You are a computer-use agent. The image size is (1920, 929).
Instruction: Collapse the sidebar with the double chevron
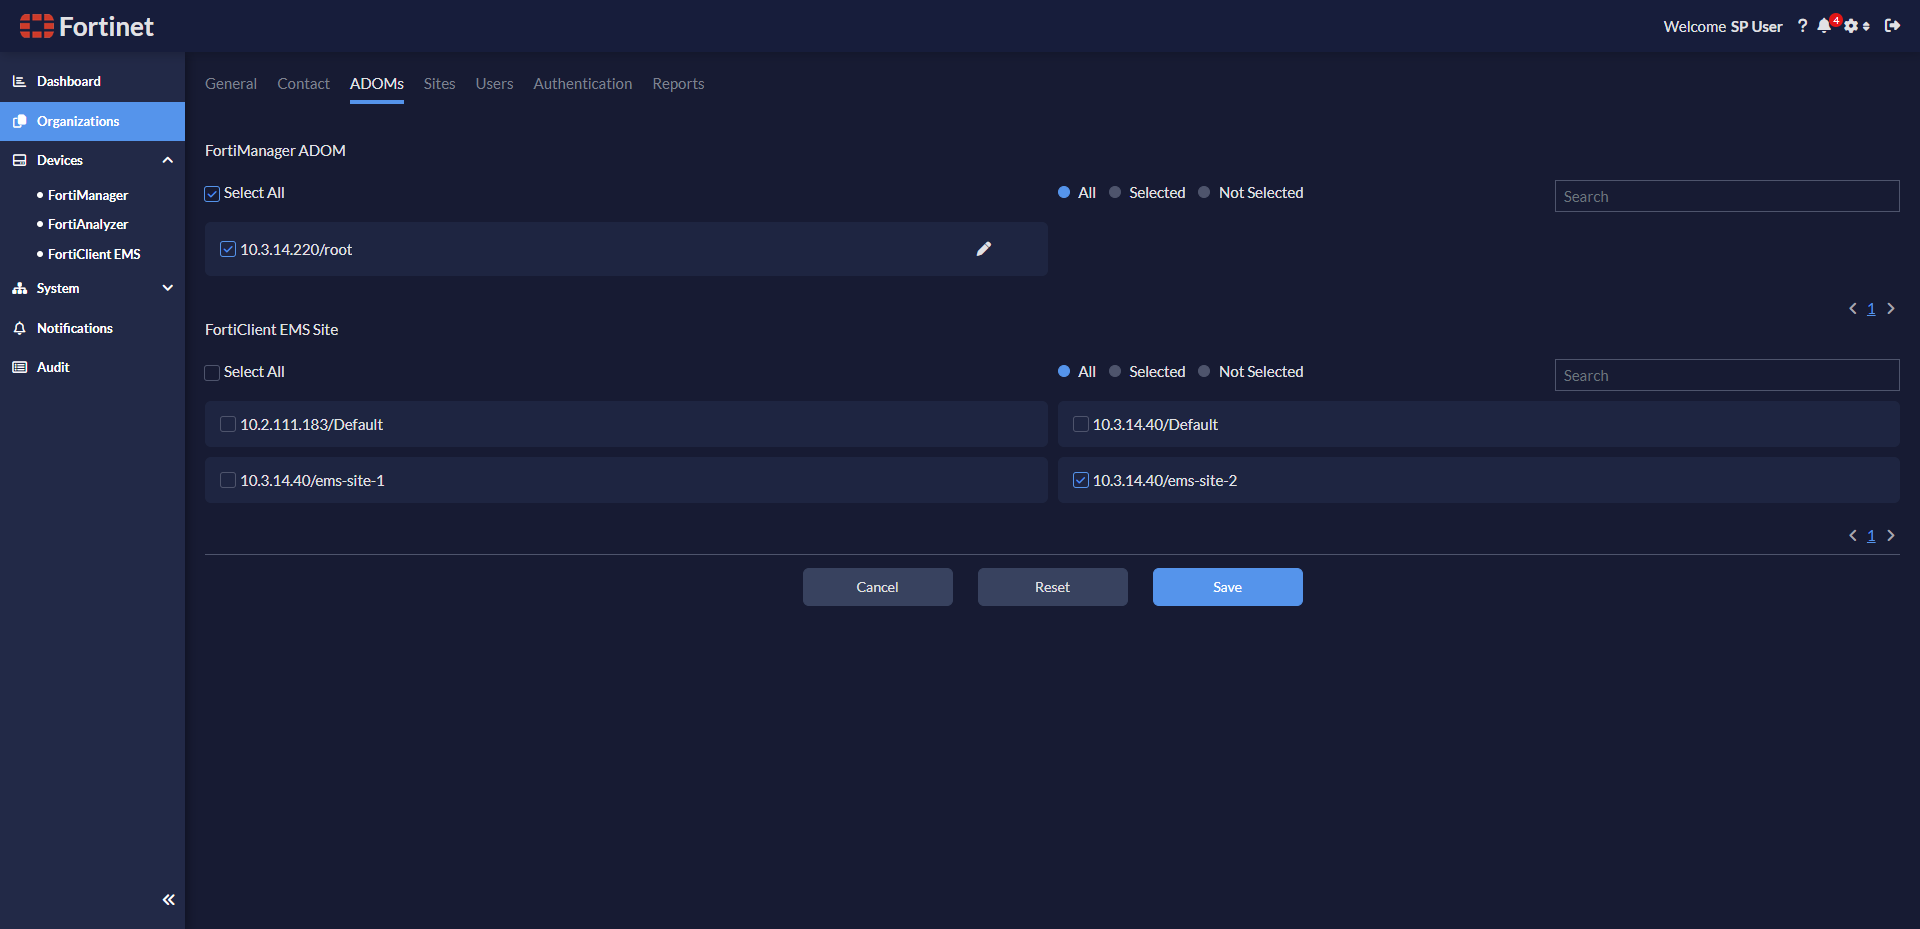168,899
